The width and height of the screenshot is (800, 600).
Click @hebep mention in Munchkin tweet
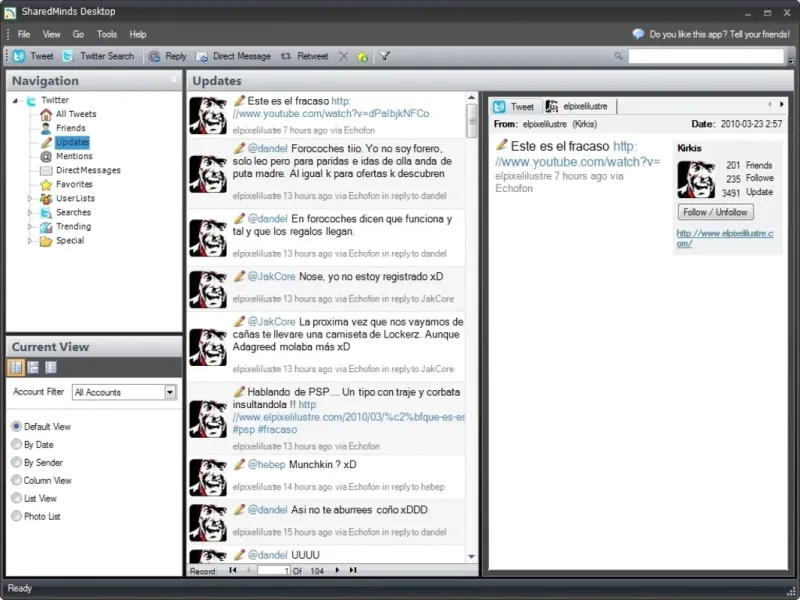tap(266, 464)
